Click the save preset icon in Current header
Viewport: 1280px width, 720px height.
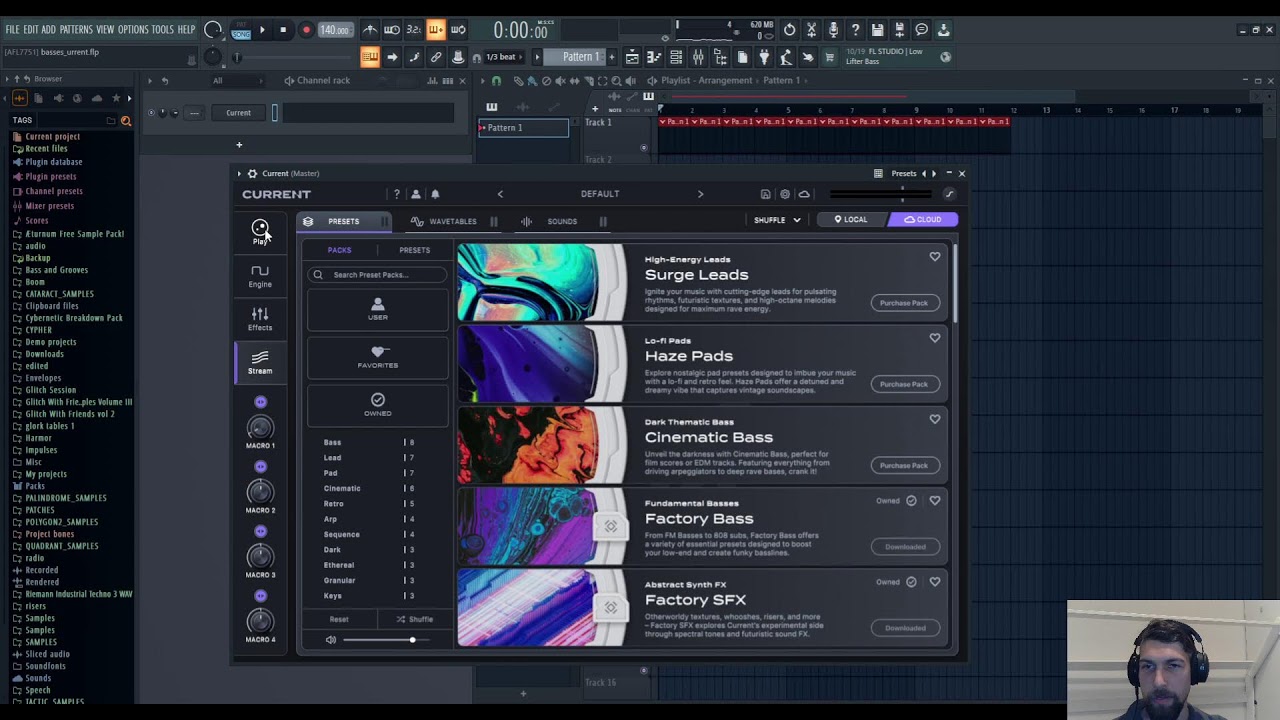(x=765, y=194)
